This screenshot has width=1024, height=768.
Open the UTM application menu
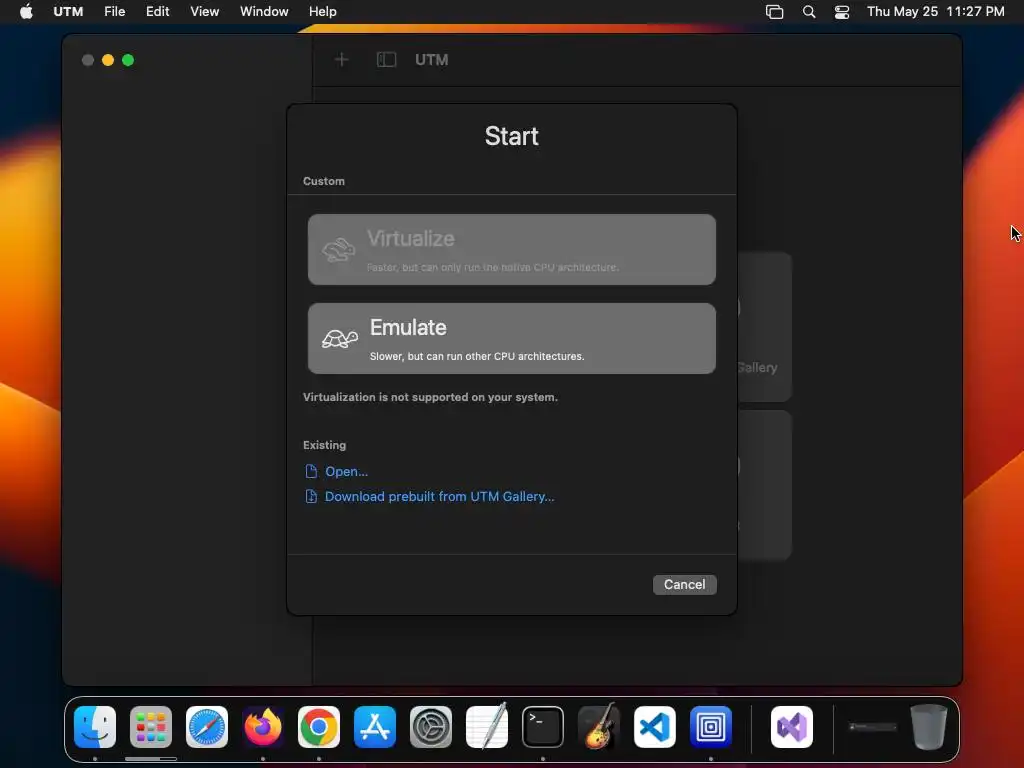click(x=68, y=12)
